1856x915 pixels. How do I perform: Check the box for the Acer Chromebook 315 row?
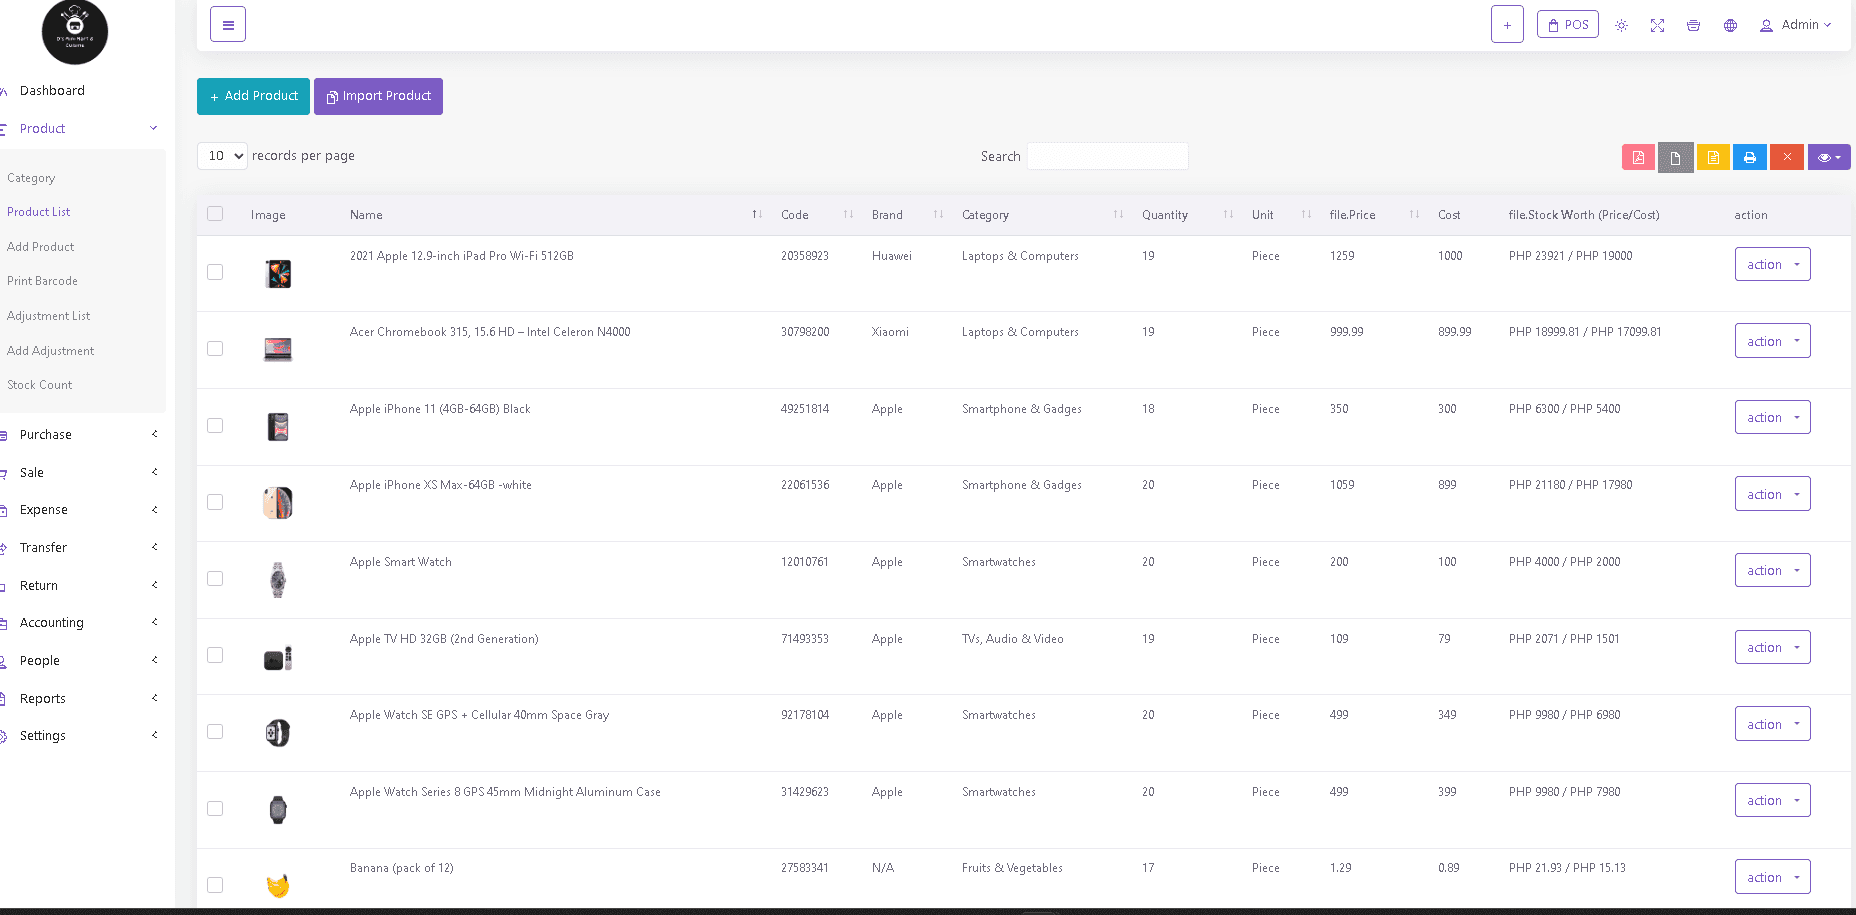215,349
